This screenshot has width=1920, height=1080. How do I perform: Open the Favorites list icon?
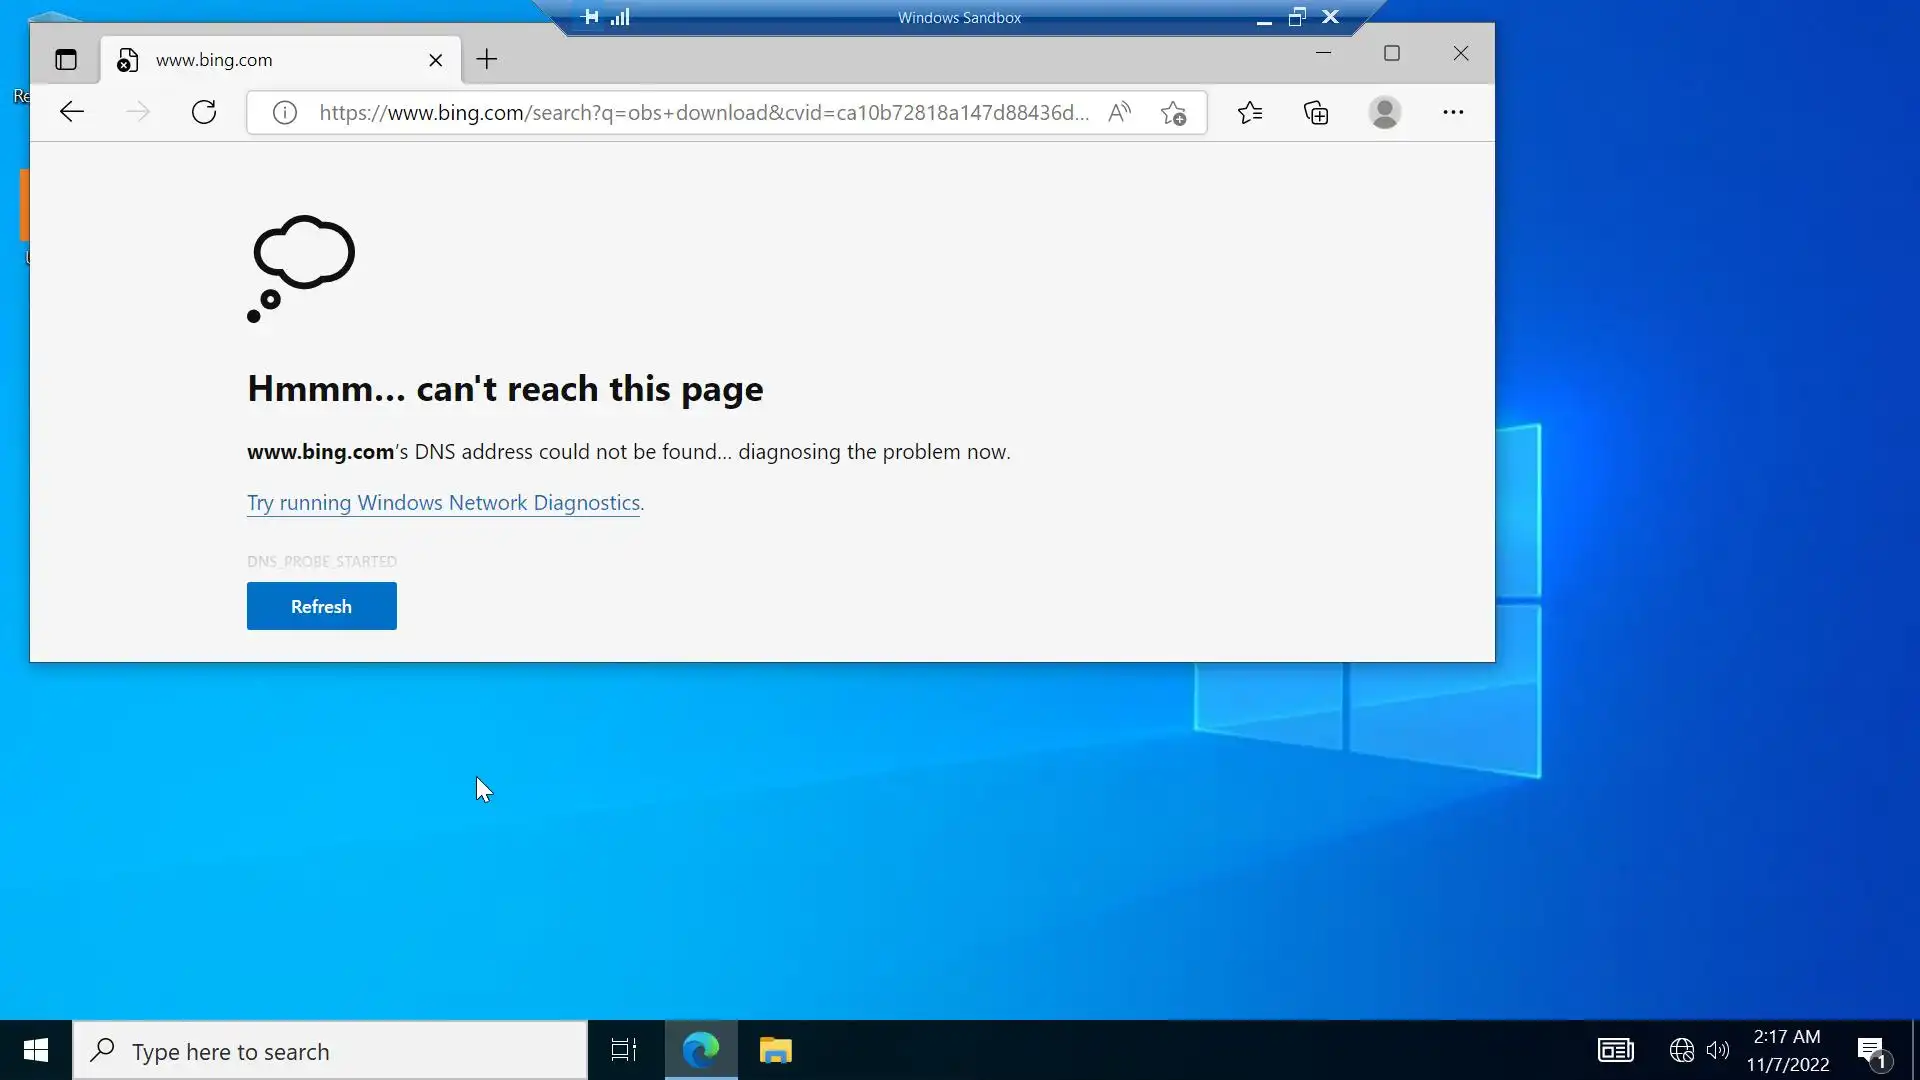[x=1250, y=113]
